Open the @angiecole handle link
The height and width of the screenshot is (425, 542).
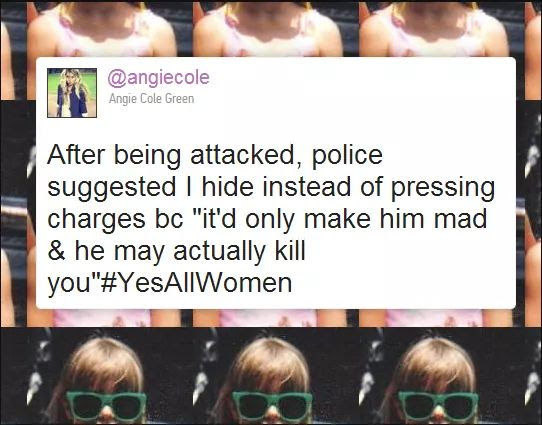point(159,78)
